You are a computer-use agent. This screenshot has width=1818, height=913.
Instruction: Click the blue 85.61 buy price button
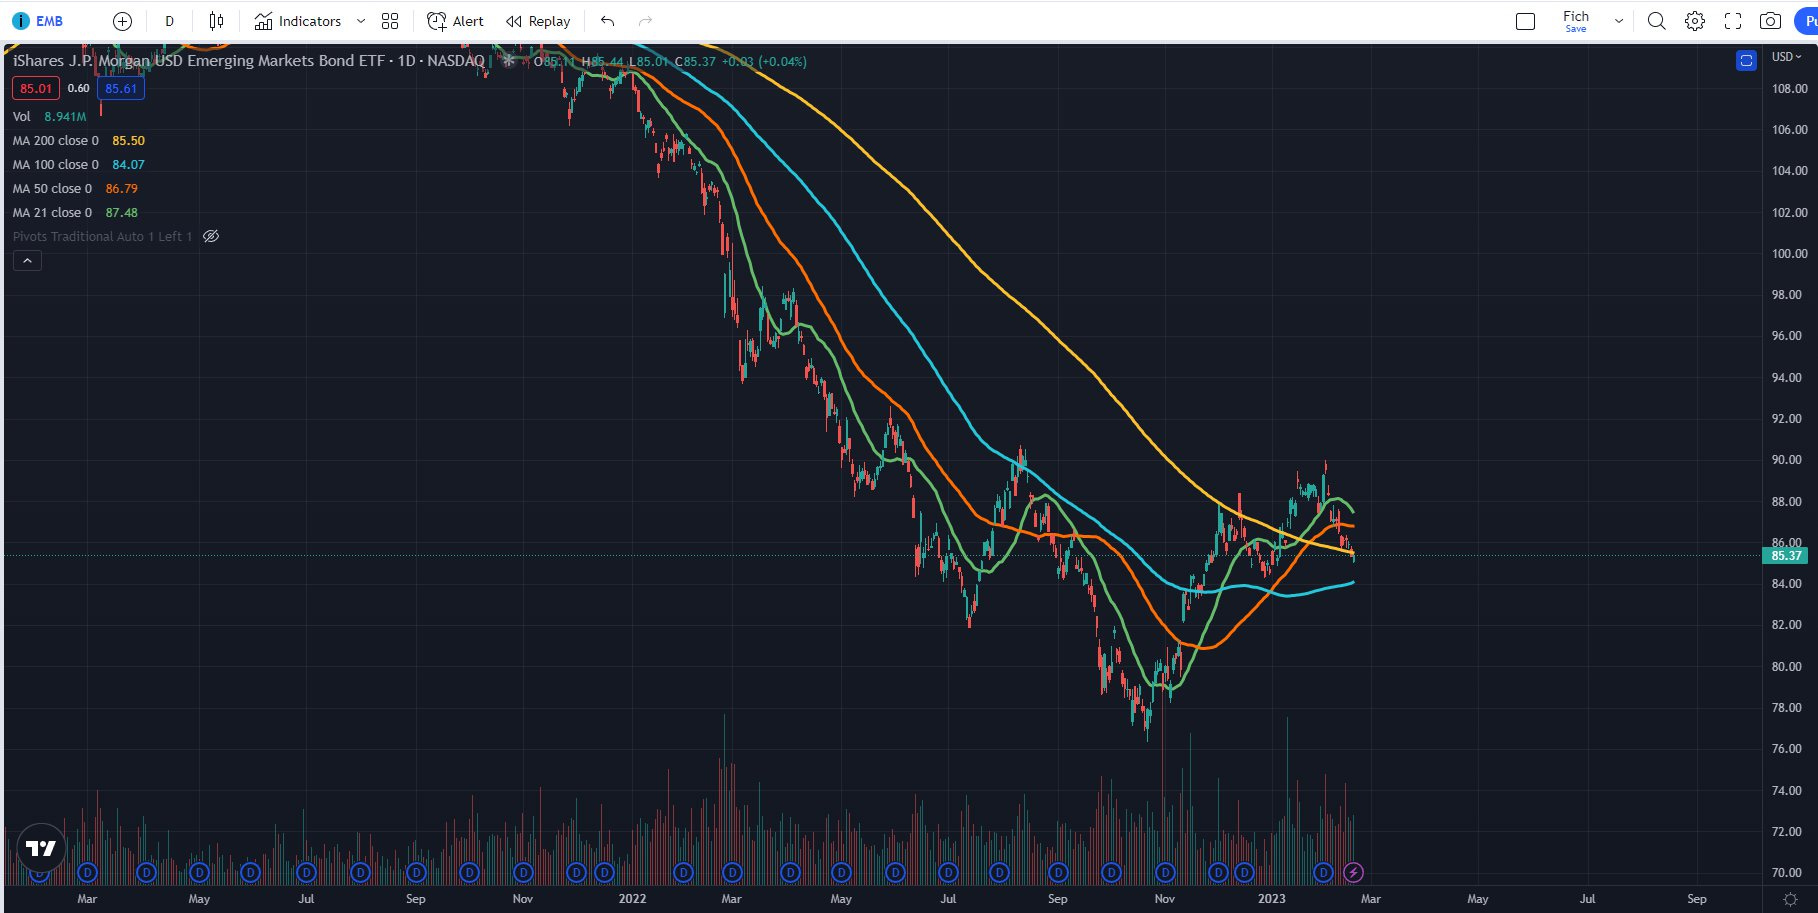tap(121, 88)
